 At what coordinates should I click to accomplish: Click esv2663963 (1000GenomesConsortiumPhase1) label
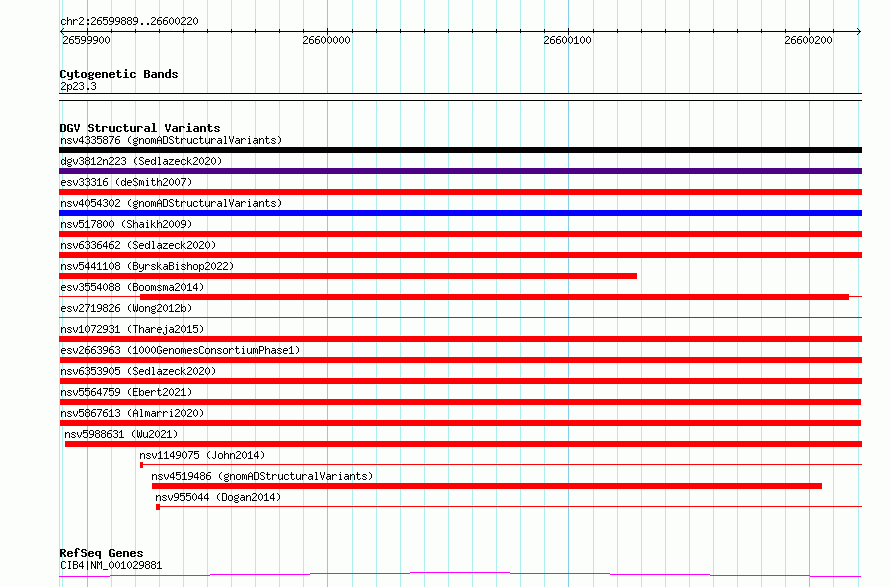click(180, 350)
